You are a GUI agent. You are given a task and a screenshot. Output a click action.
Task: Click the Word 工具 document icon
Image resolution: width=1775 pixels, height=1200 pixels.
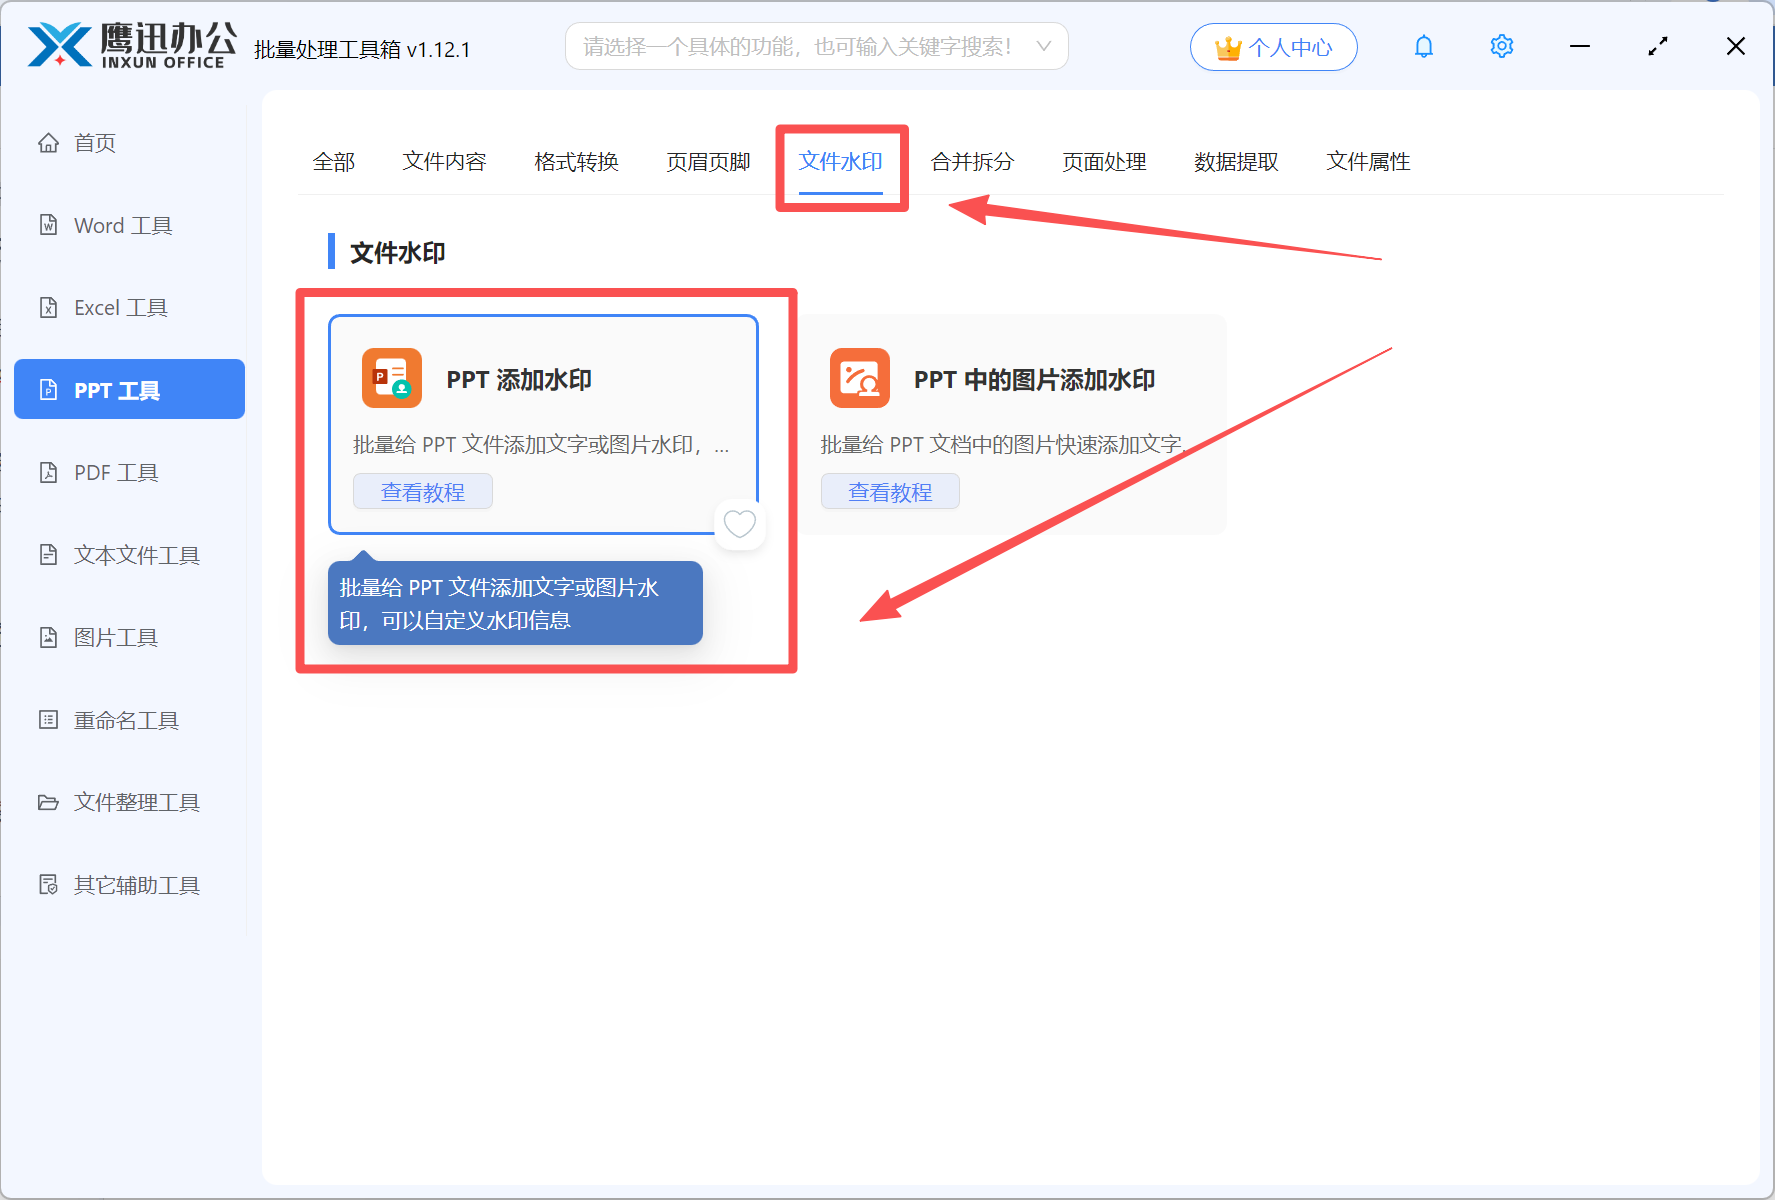pos(48,225)
